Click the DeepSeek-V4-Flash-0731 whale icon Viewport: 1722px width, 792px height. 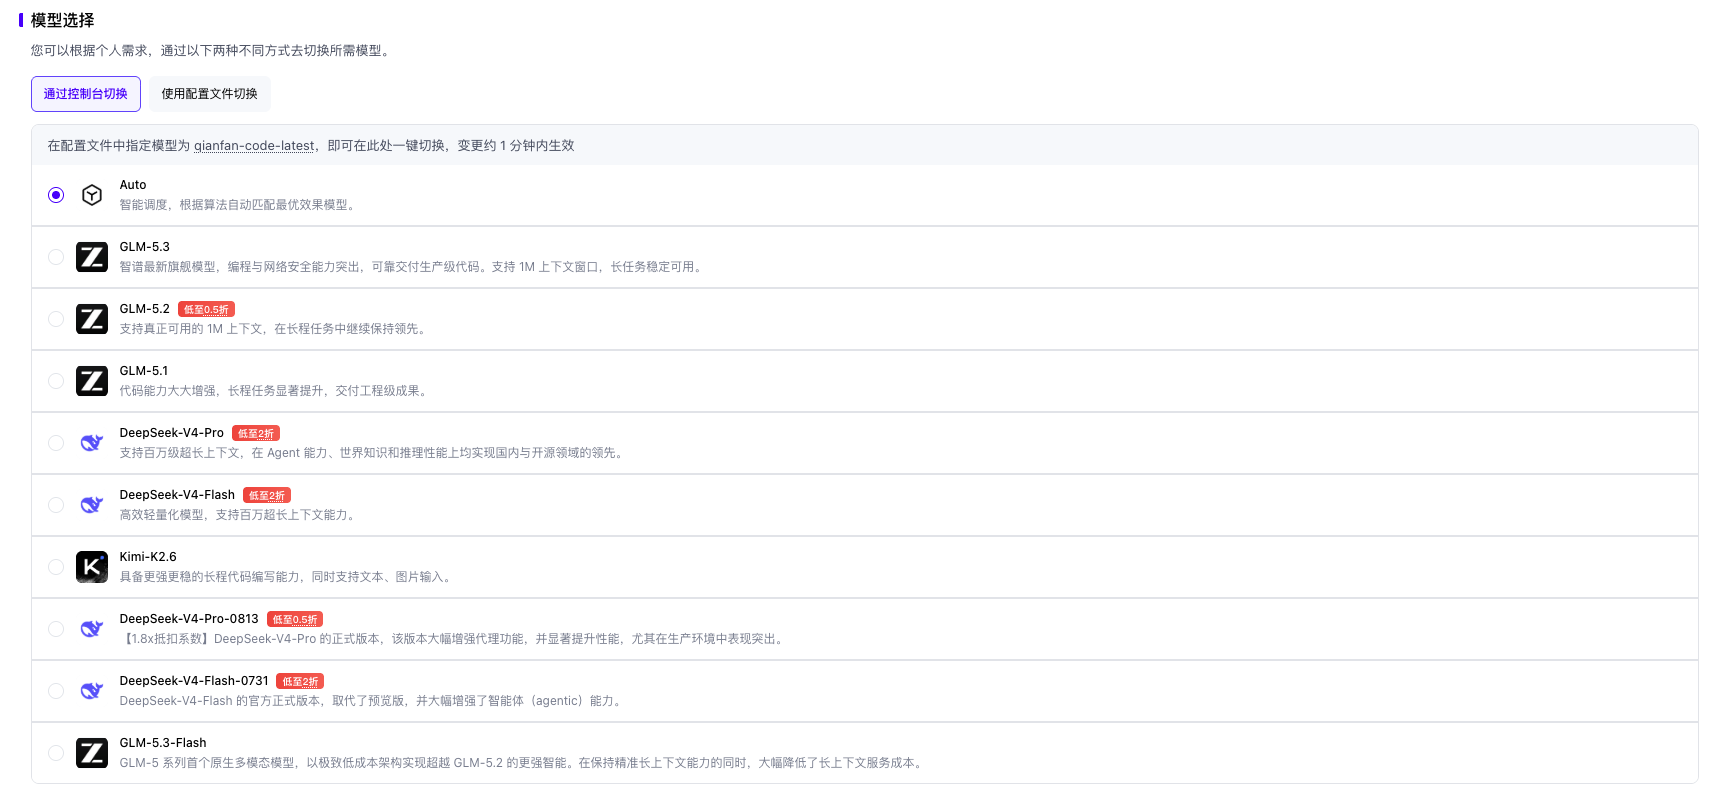point(92,691)
